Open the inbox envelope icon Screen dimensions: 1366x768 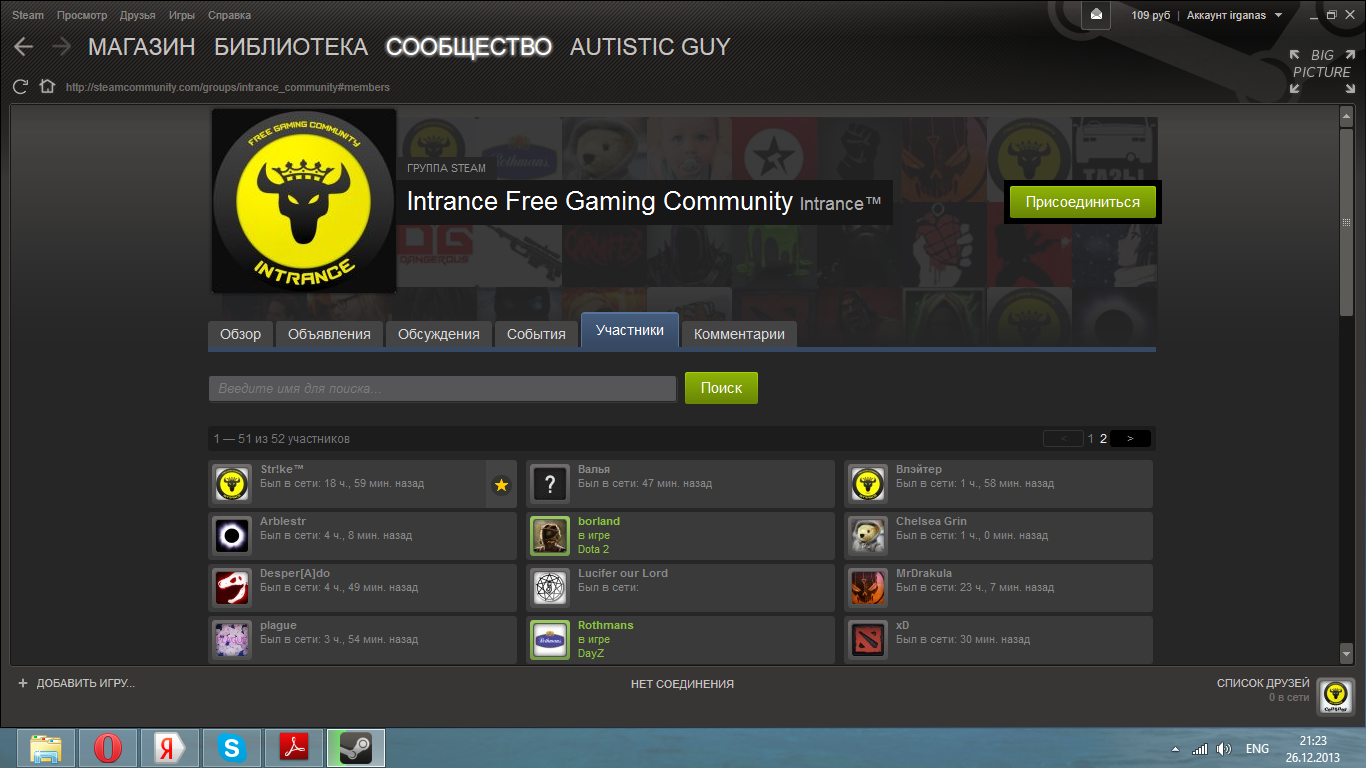tap(1098, 15)
